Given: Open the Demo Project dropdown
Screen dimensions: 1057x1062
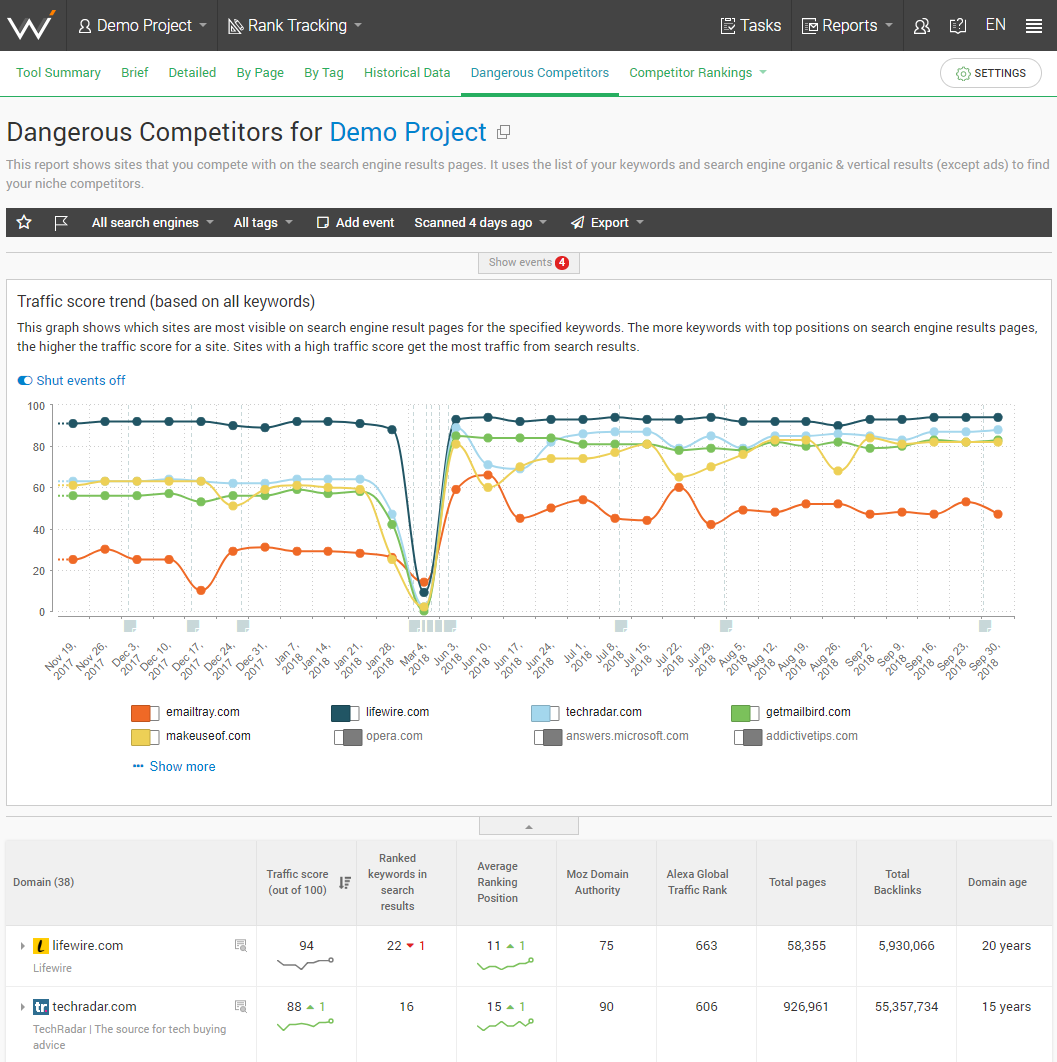Looking at the screenshot, I should pos(142,26).
